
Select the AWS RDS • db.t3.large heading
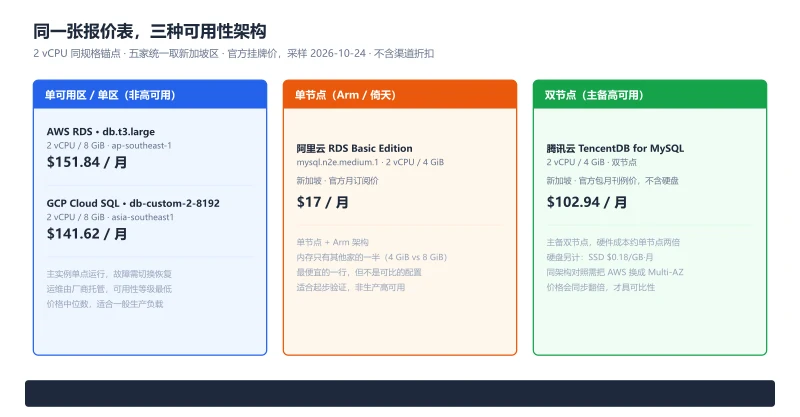101,132
